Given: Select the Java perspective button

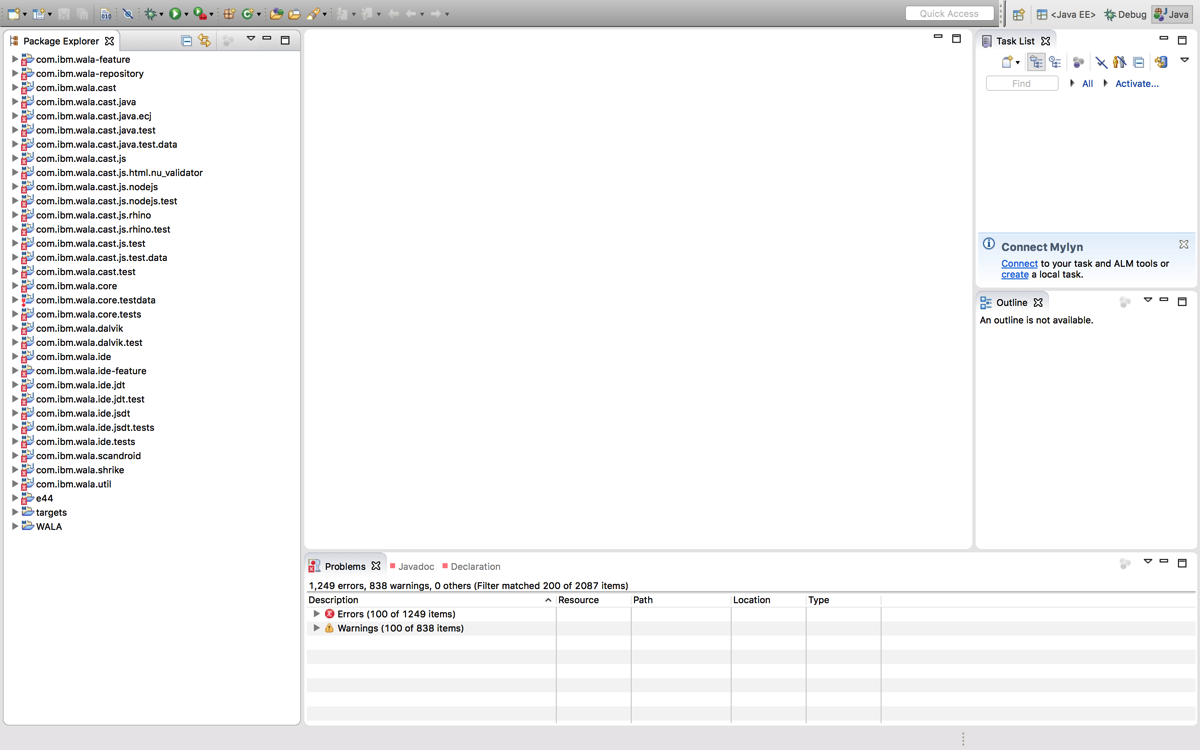Looking at the screenshot, I should tap(1172, 14).
